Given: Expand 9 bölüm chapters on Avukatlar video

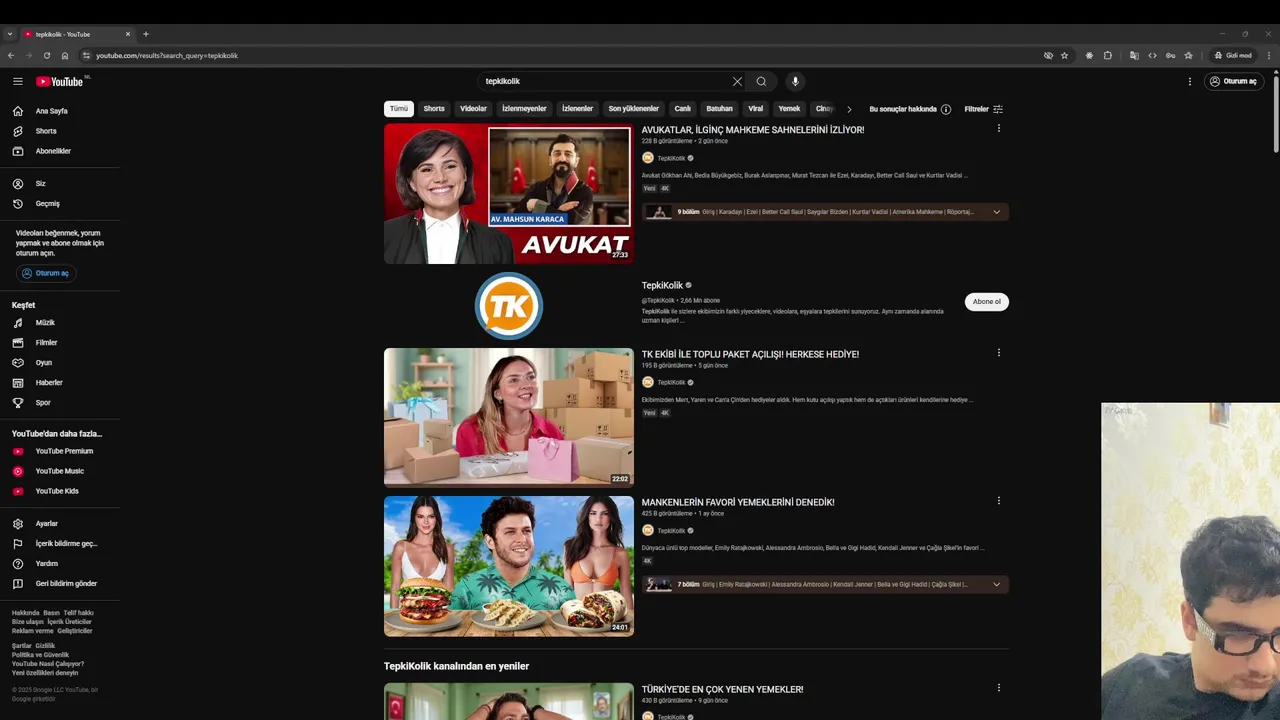Looking at the screenshot, I should 996,212.
